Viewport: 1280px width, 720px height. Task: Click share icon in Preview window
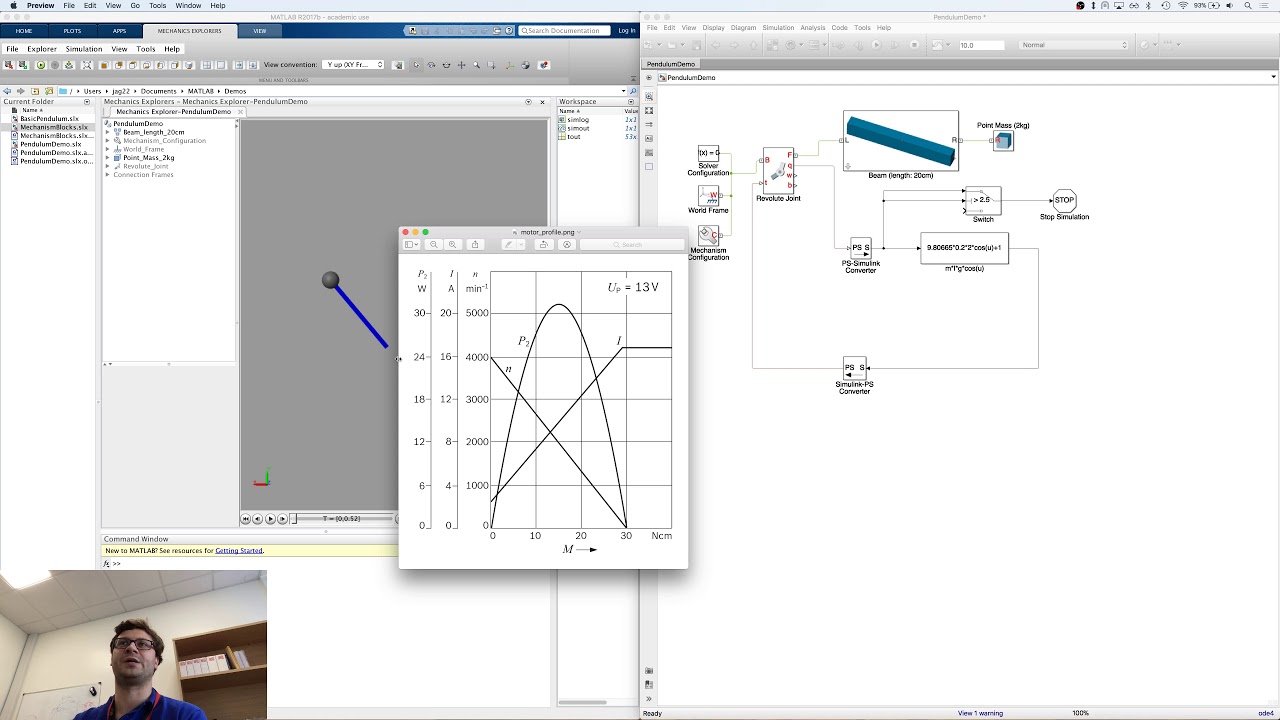[x=475, y=245]
